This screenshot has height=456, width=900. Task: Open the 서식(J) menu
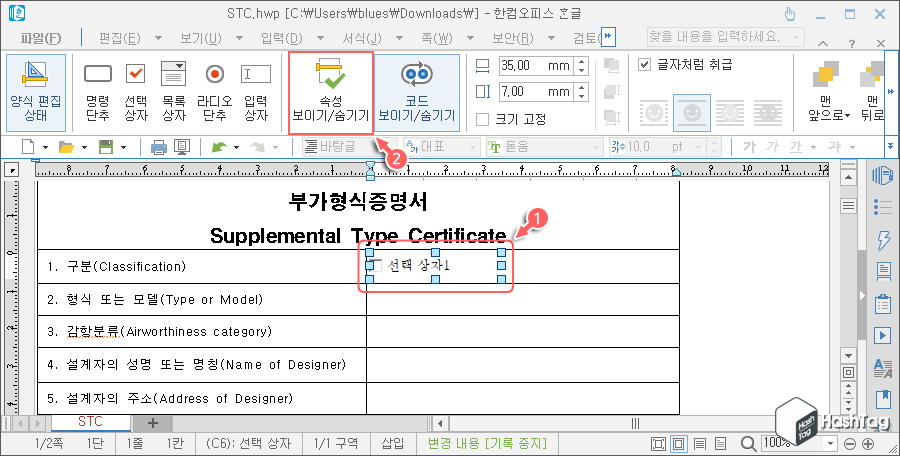point(362,38)
